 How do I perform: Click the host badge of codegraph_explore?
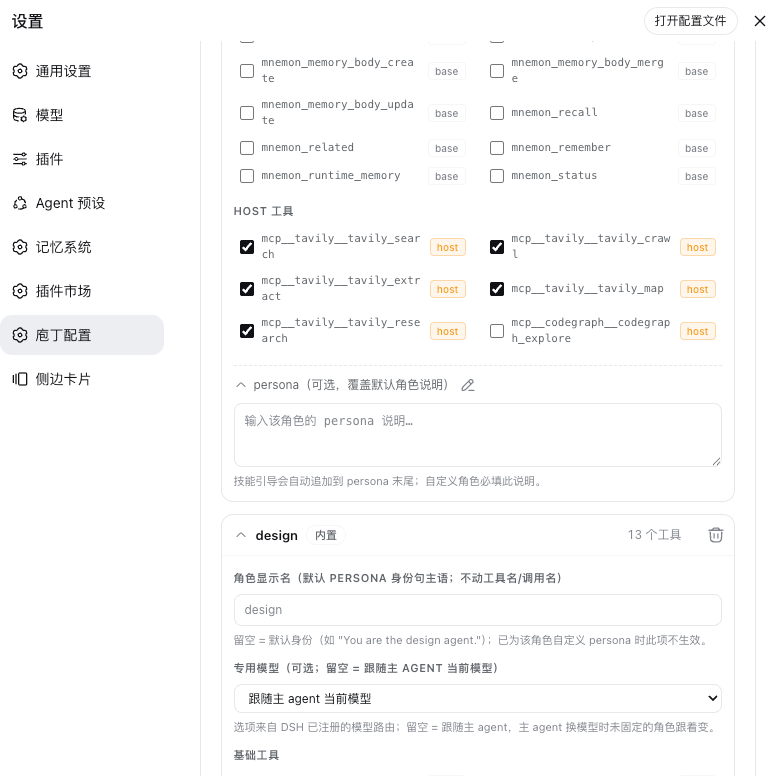tap(697, 331)
